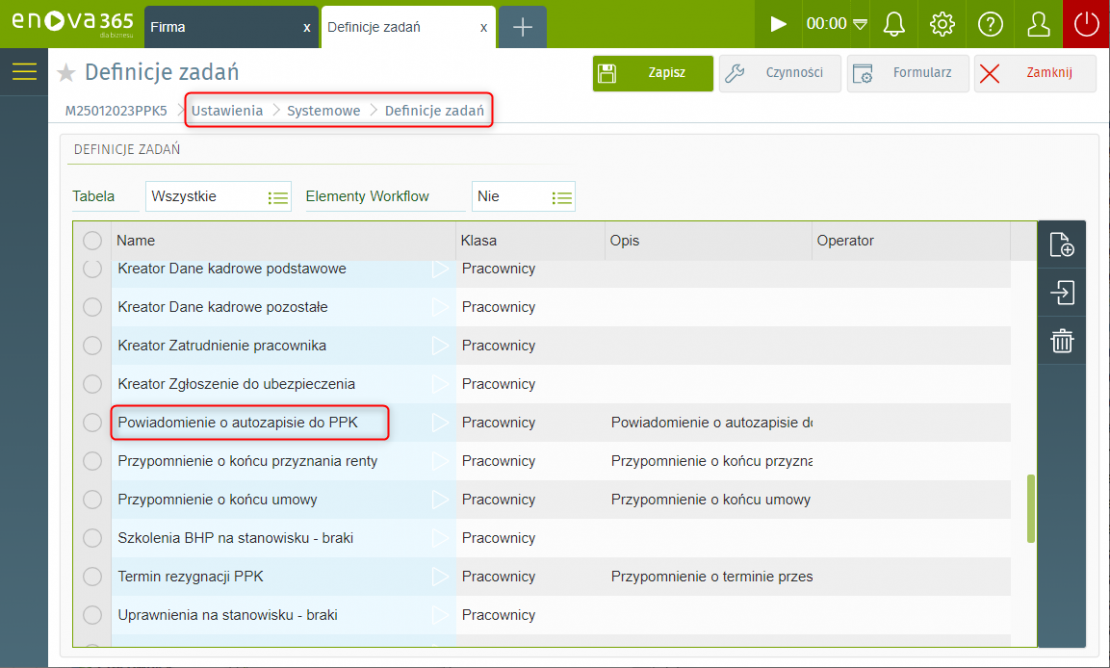1110x668 pixels.
Task: Expand the timer dropdown arrow next to 00:00
Action: click(x=860, y=24)
